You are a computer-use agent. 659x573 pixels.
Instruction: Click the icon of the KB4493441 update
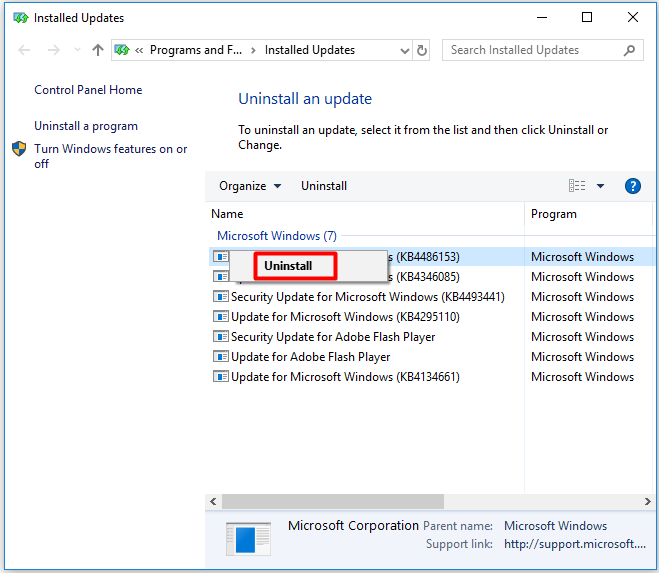pyautogui.click(x=221, y=296)
